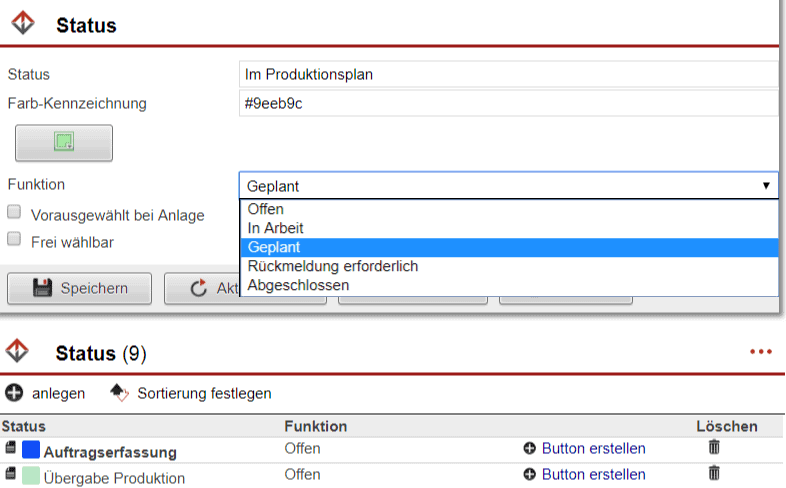Toggle the Frei wählbar checkbox
This screenshot has height=488, width=786.
point(14,239)
